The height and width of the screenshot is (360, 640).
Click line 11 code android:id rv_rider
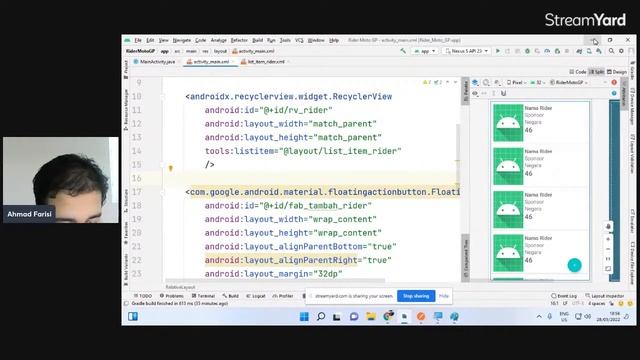[268, 110]
